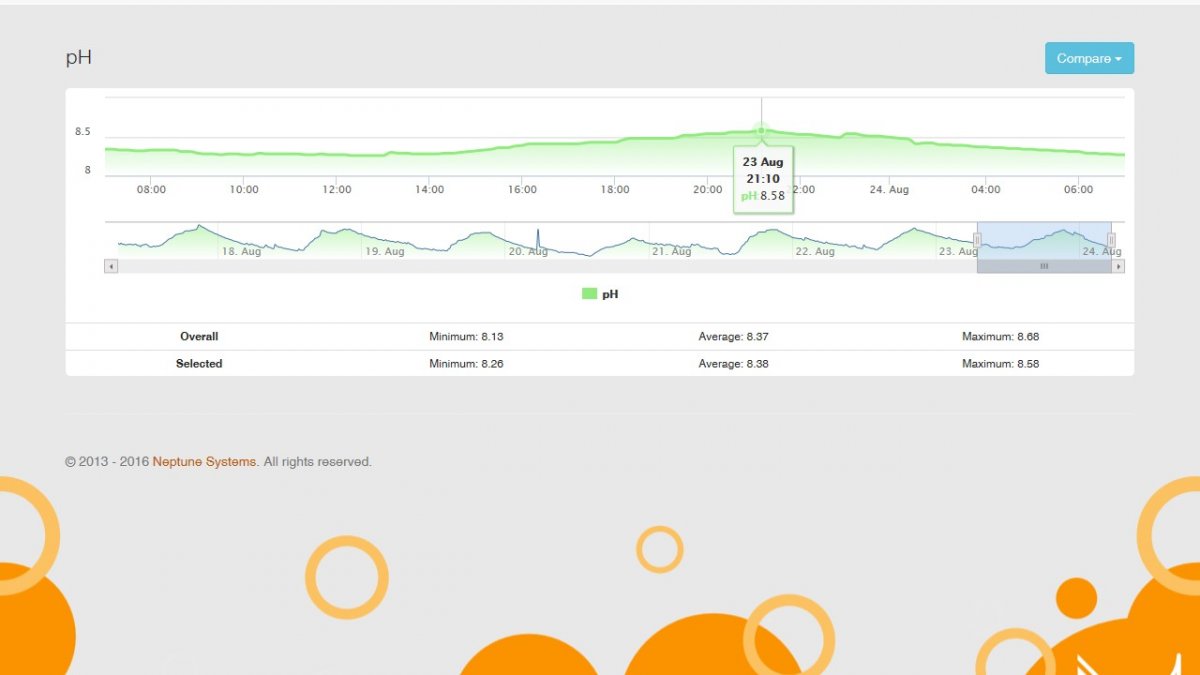Click the © 2013 - 2016 copyright text
The height and width of the screenshot is (675, 1200).
pyautogui.click(x=107, y=462)
